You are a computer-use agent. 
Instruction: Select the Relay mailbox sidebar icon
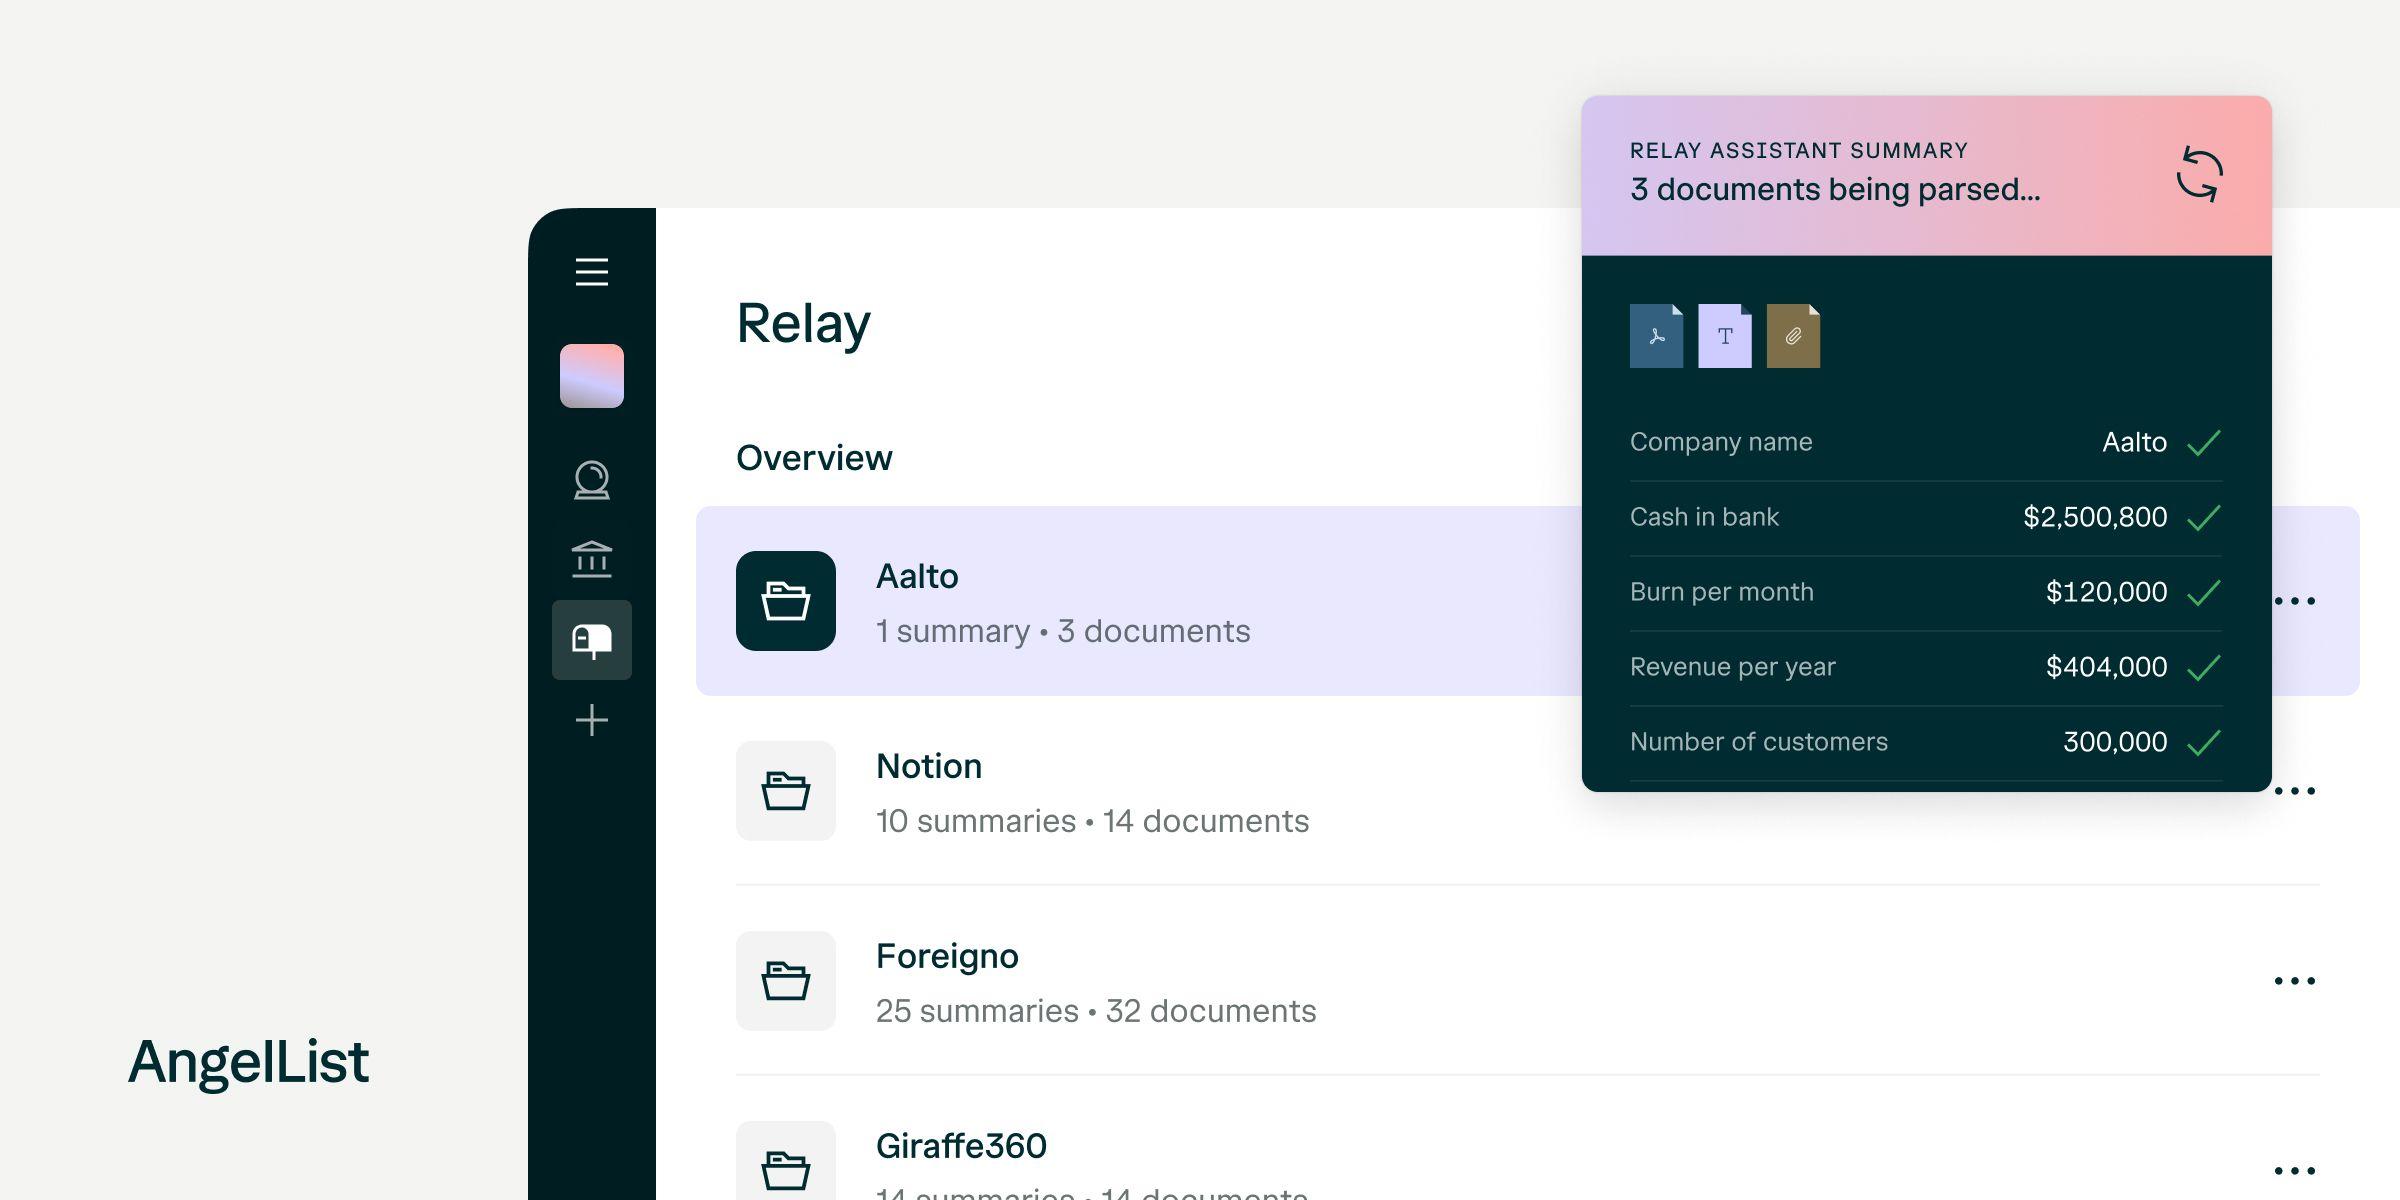point(591,640)
